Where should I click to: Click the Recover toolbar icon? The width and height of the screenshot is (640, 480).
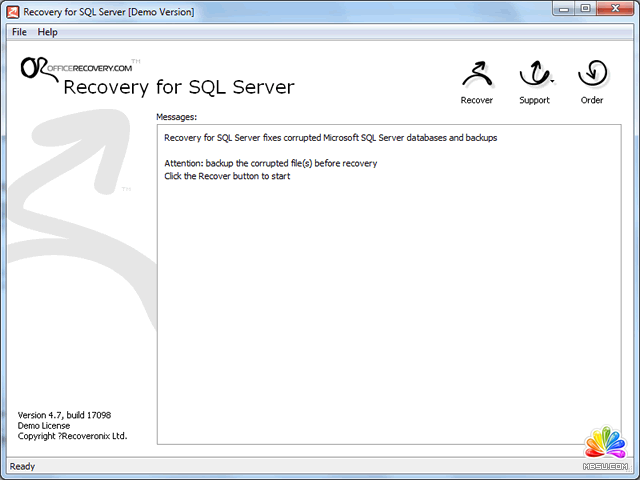(x=476, y=76)
